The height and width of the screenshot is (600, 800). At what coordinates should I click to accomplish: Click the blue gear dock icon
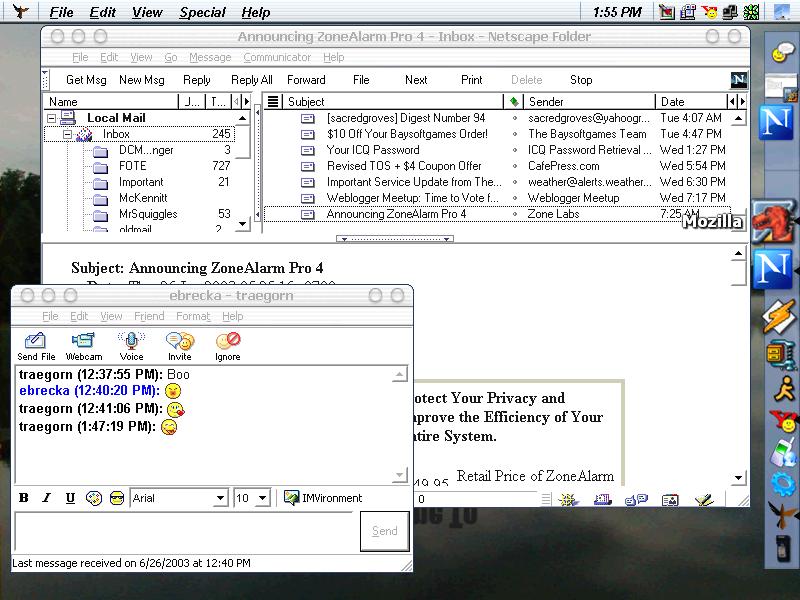tap(783, 483)
